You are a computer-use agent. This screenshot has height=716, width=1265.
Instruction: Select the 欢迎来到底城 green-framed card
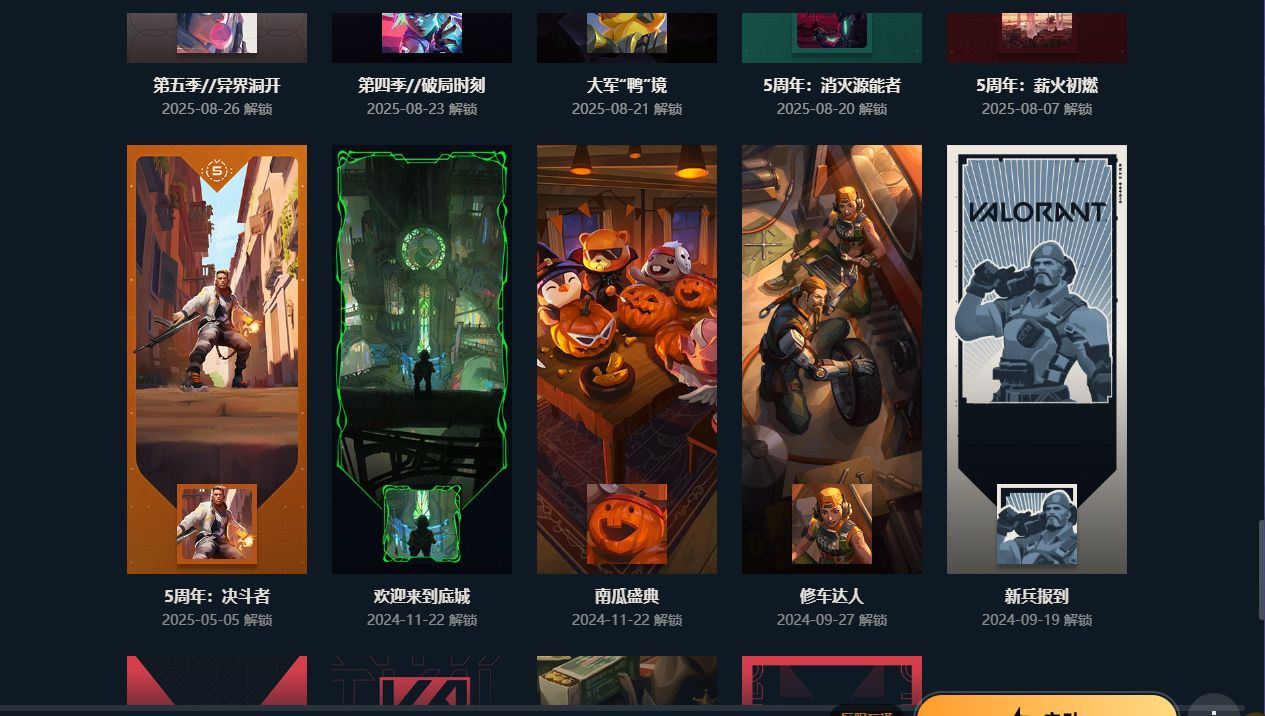tap(422, 359)
